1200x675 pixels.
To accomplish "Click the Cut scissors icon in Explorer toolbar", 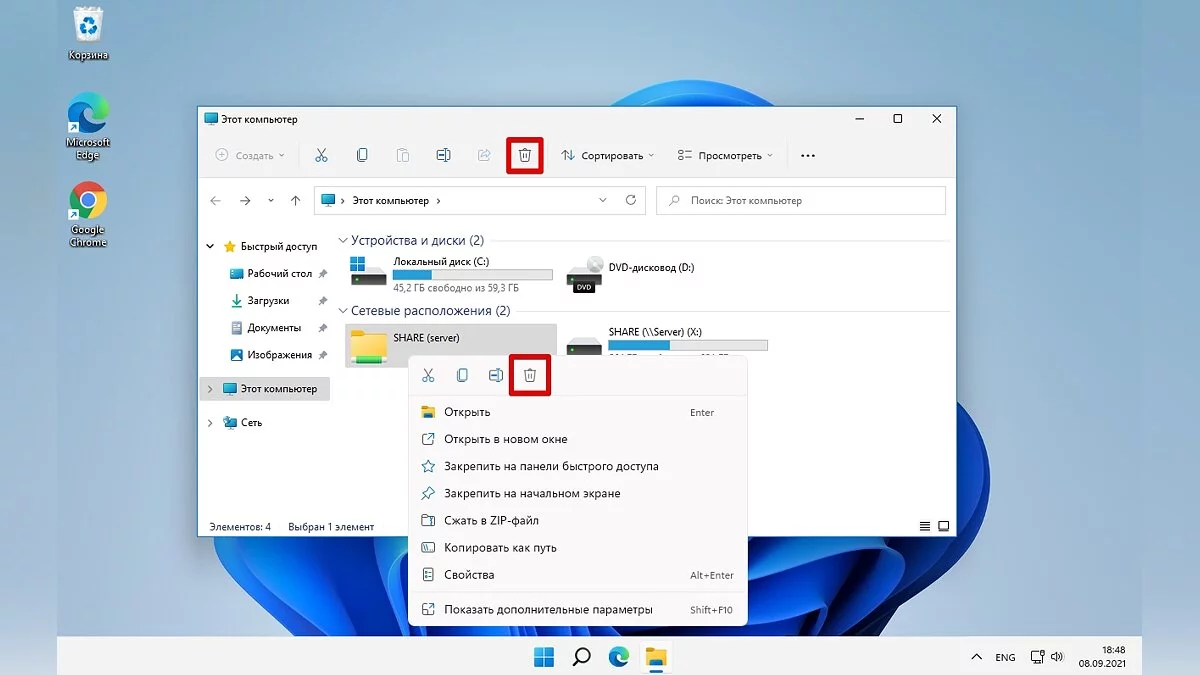I will 321,155.
